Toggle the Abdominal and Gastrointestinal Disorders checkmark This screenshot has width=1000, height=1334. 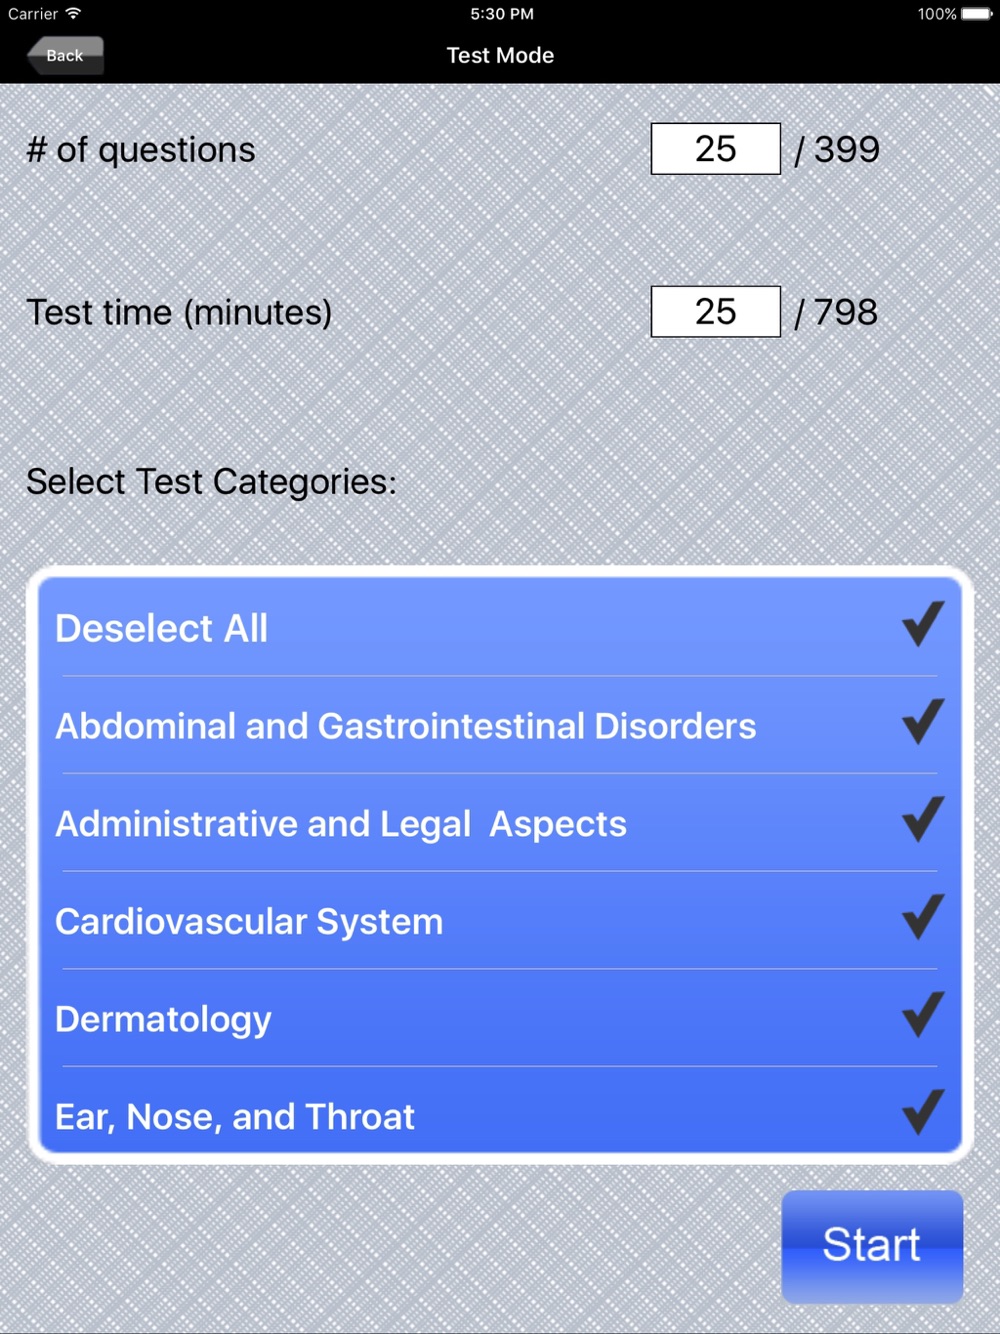922,722
